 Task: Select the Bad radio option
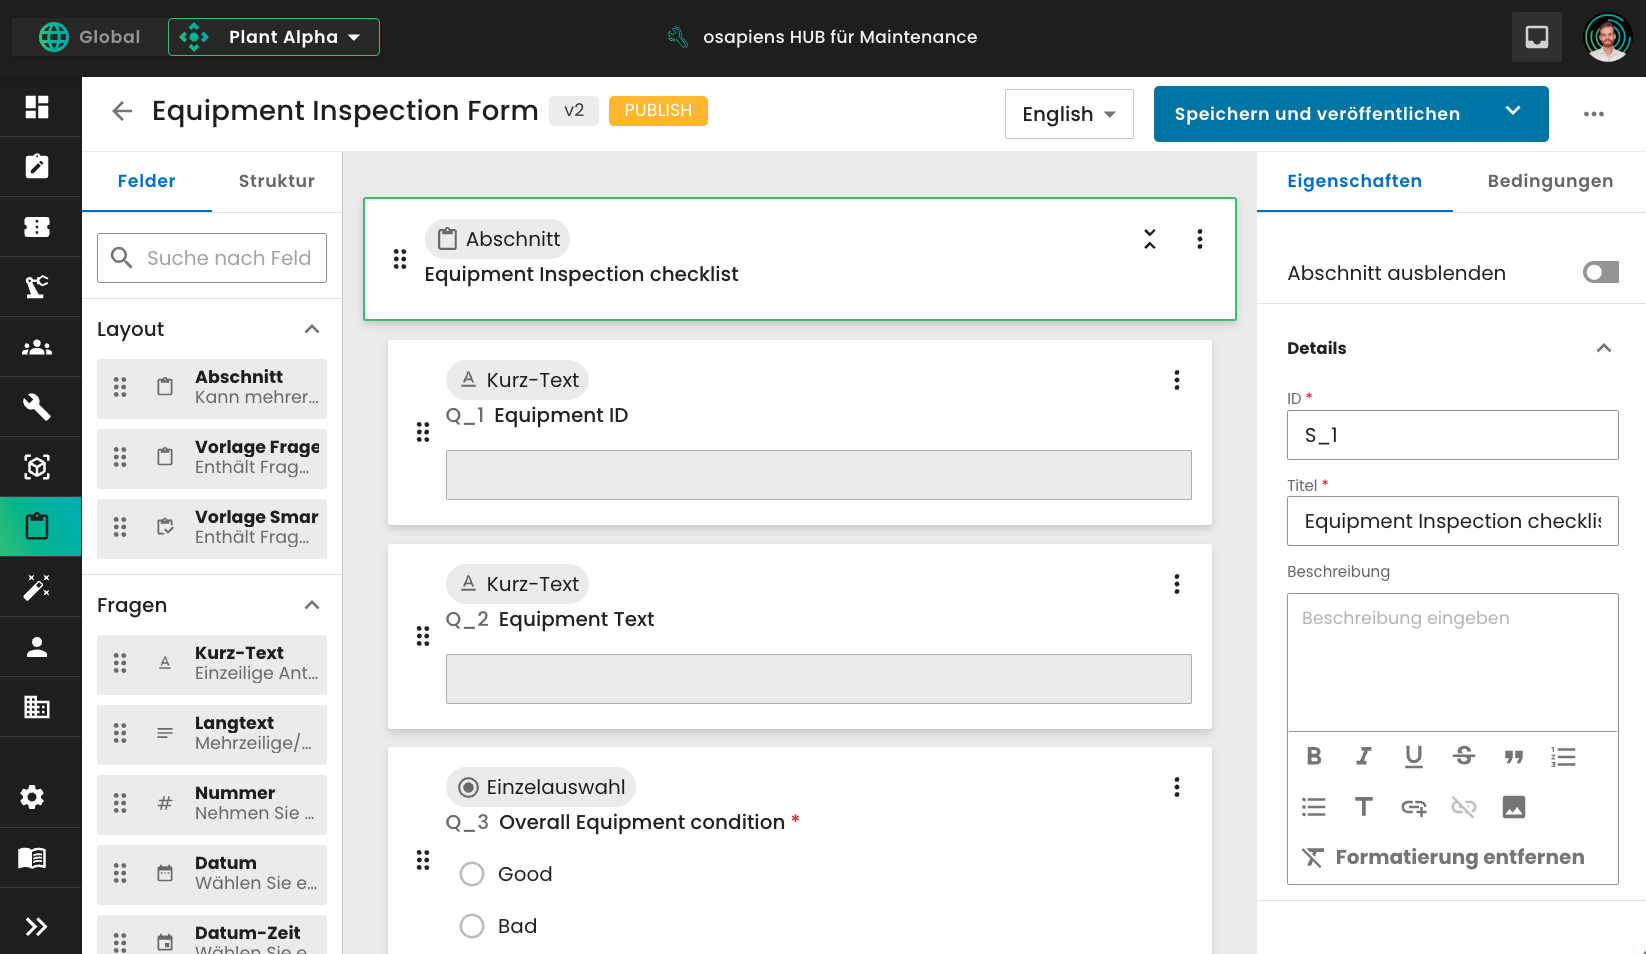[471, 926]
